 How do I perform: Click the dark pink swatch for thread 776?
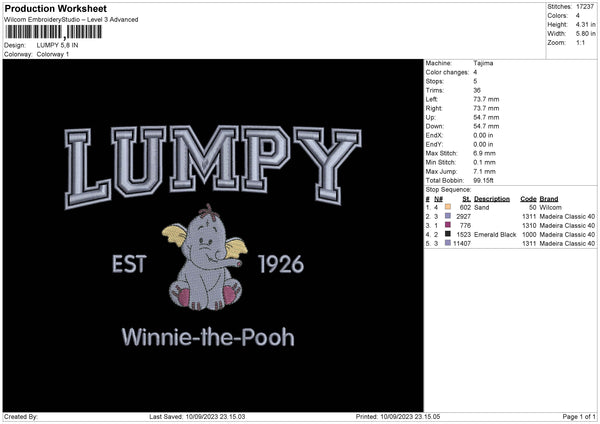point(447,225)
